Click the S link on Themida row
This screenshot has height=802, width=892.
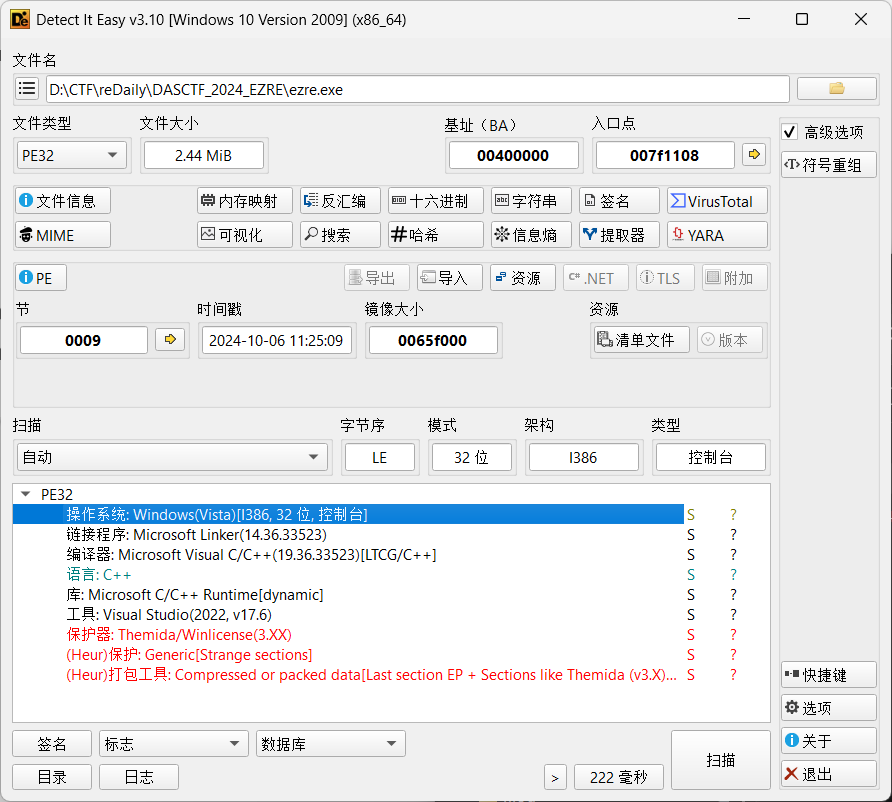[691, 635]
